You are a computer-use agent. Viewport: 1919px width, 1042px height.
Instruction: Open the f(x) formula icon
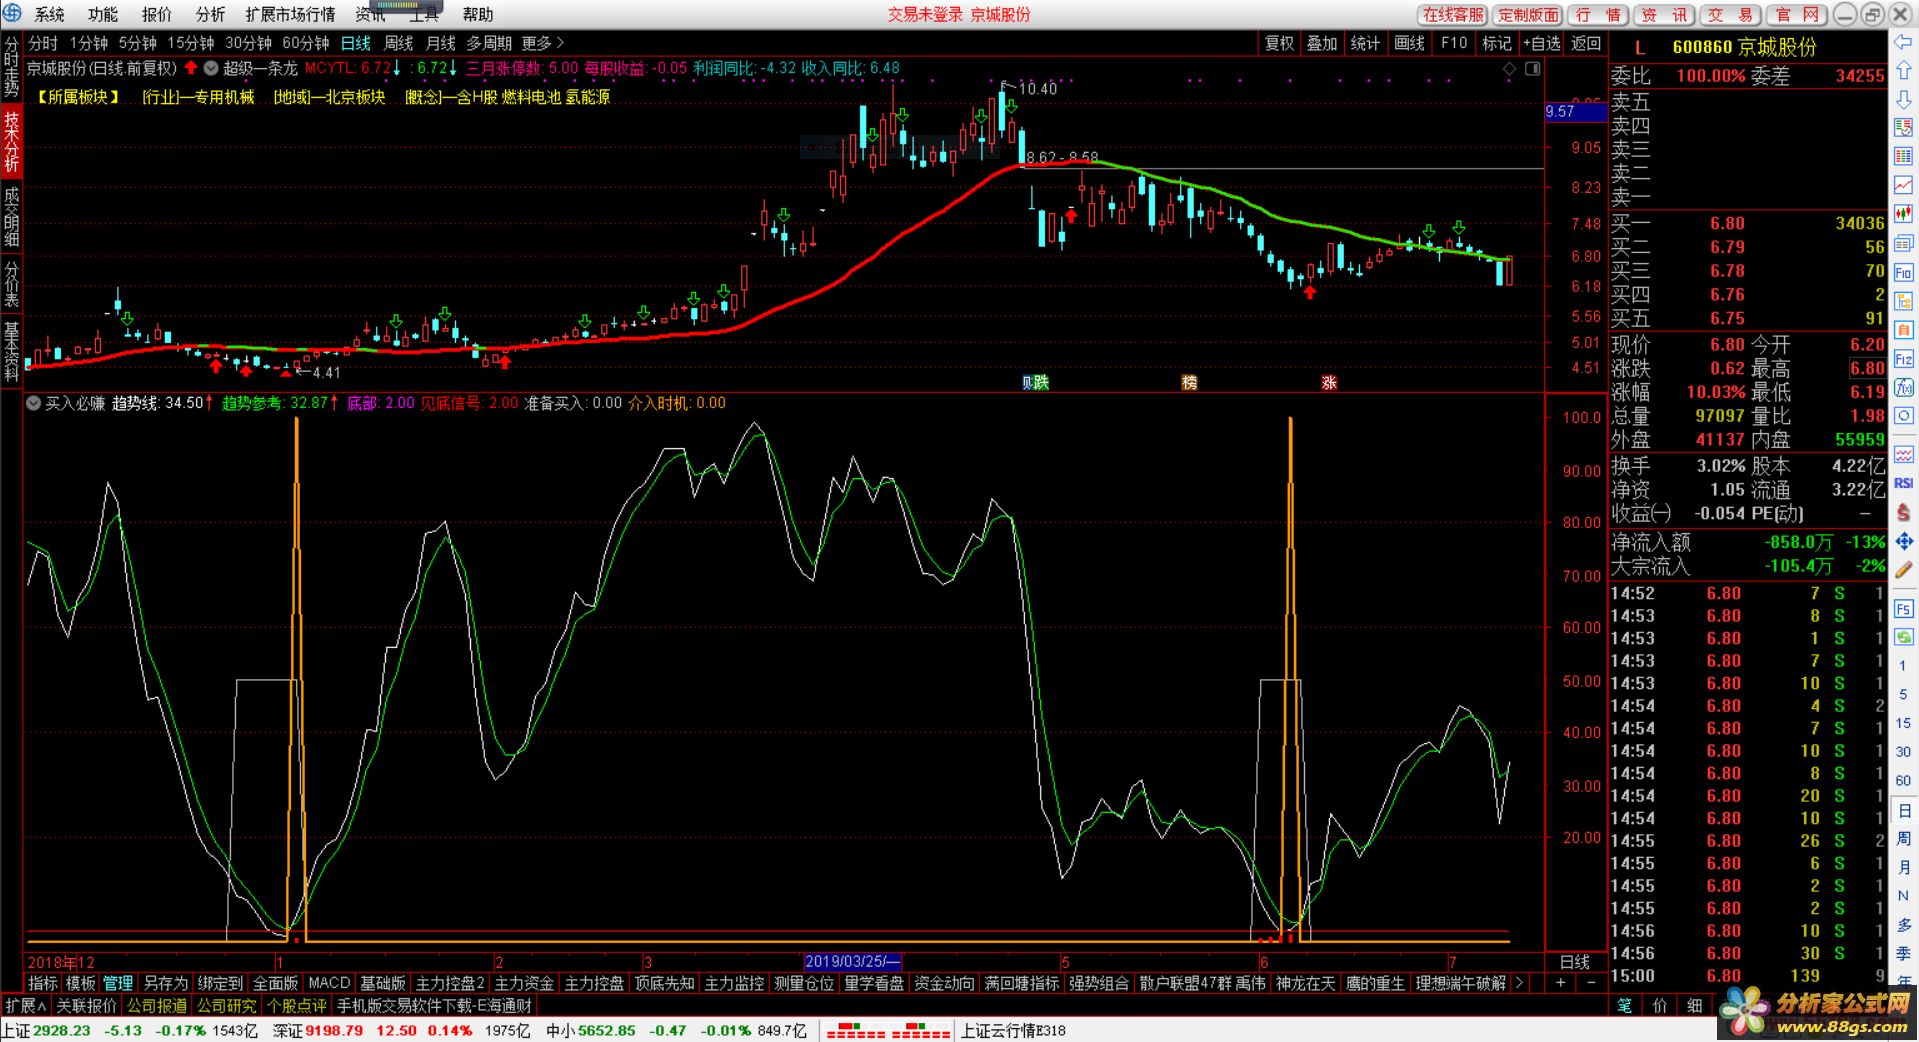click(x=1903, y=388)
